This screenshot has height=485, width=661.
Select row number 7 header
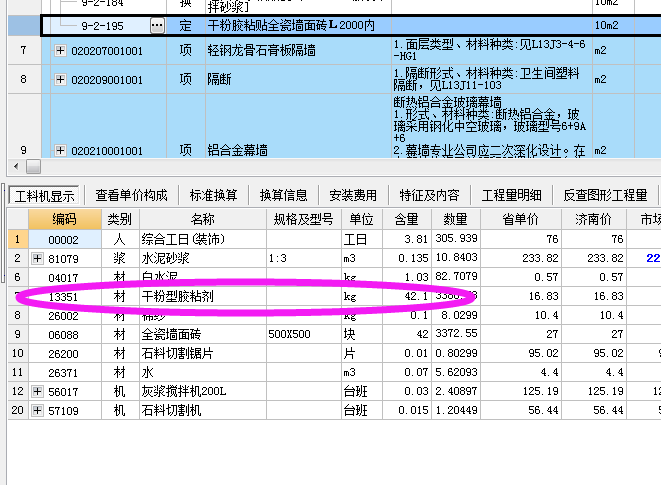click(24, 51)
